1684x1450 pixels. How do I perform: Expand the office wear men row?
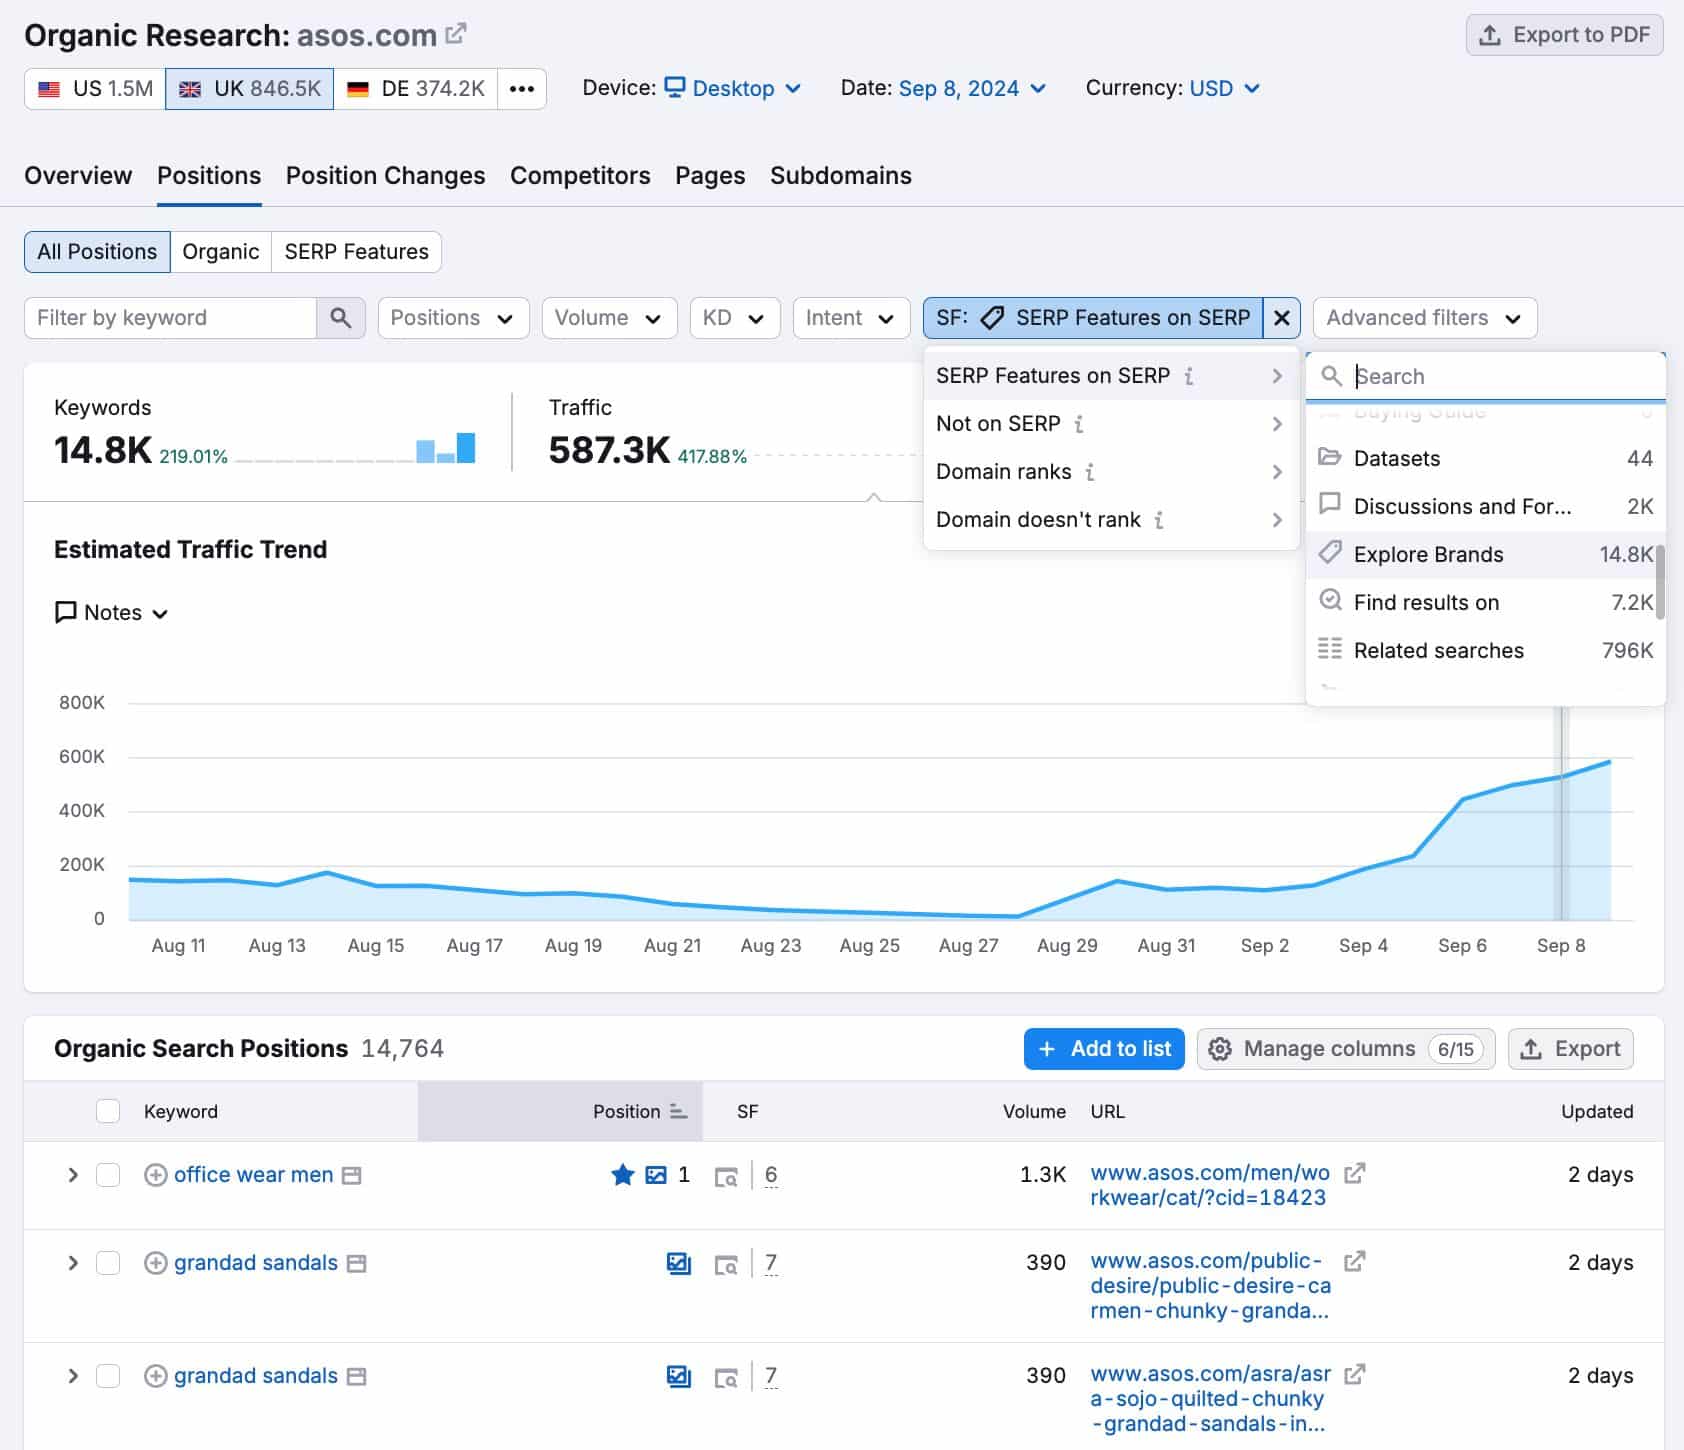click(x=73, y=1175)
